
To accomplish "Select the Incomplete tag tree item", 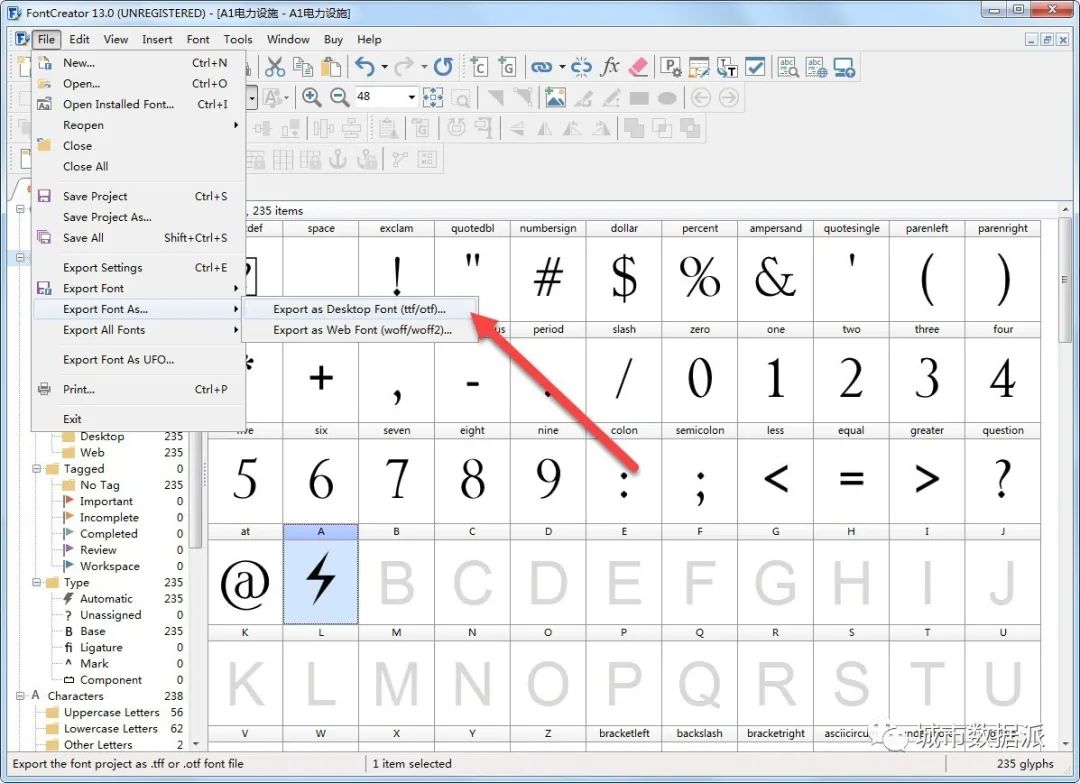I will coord(109,517).
